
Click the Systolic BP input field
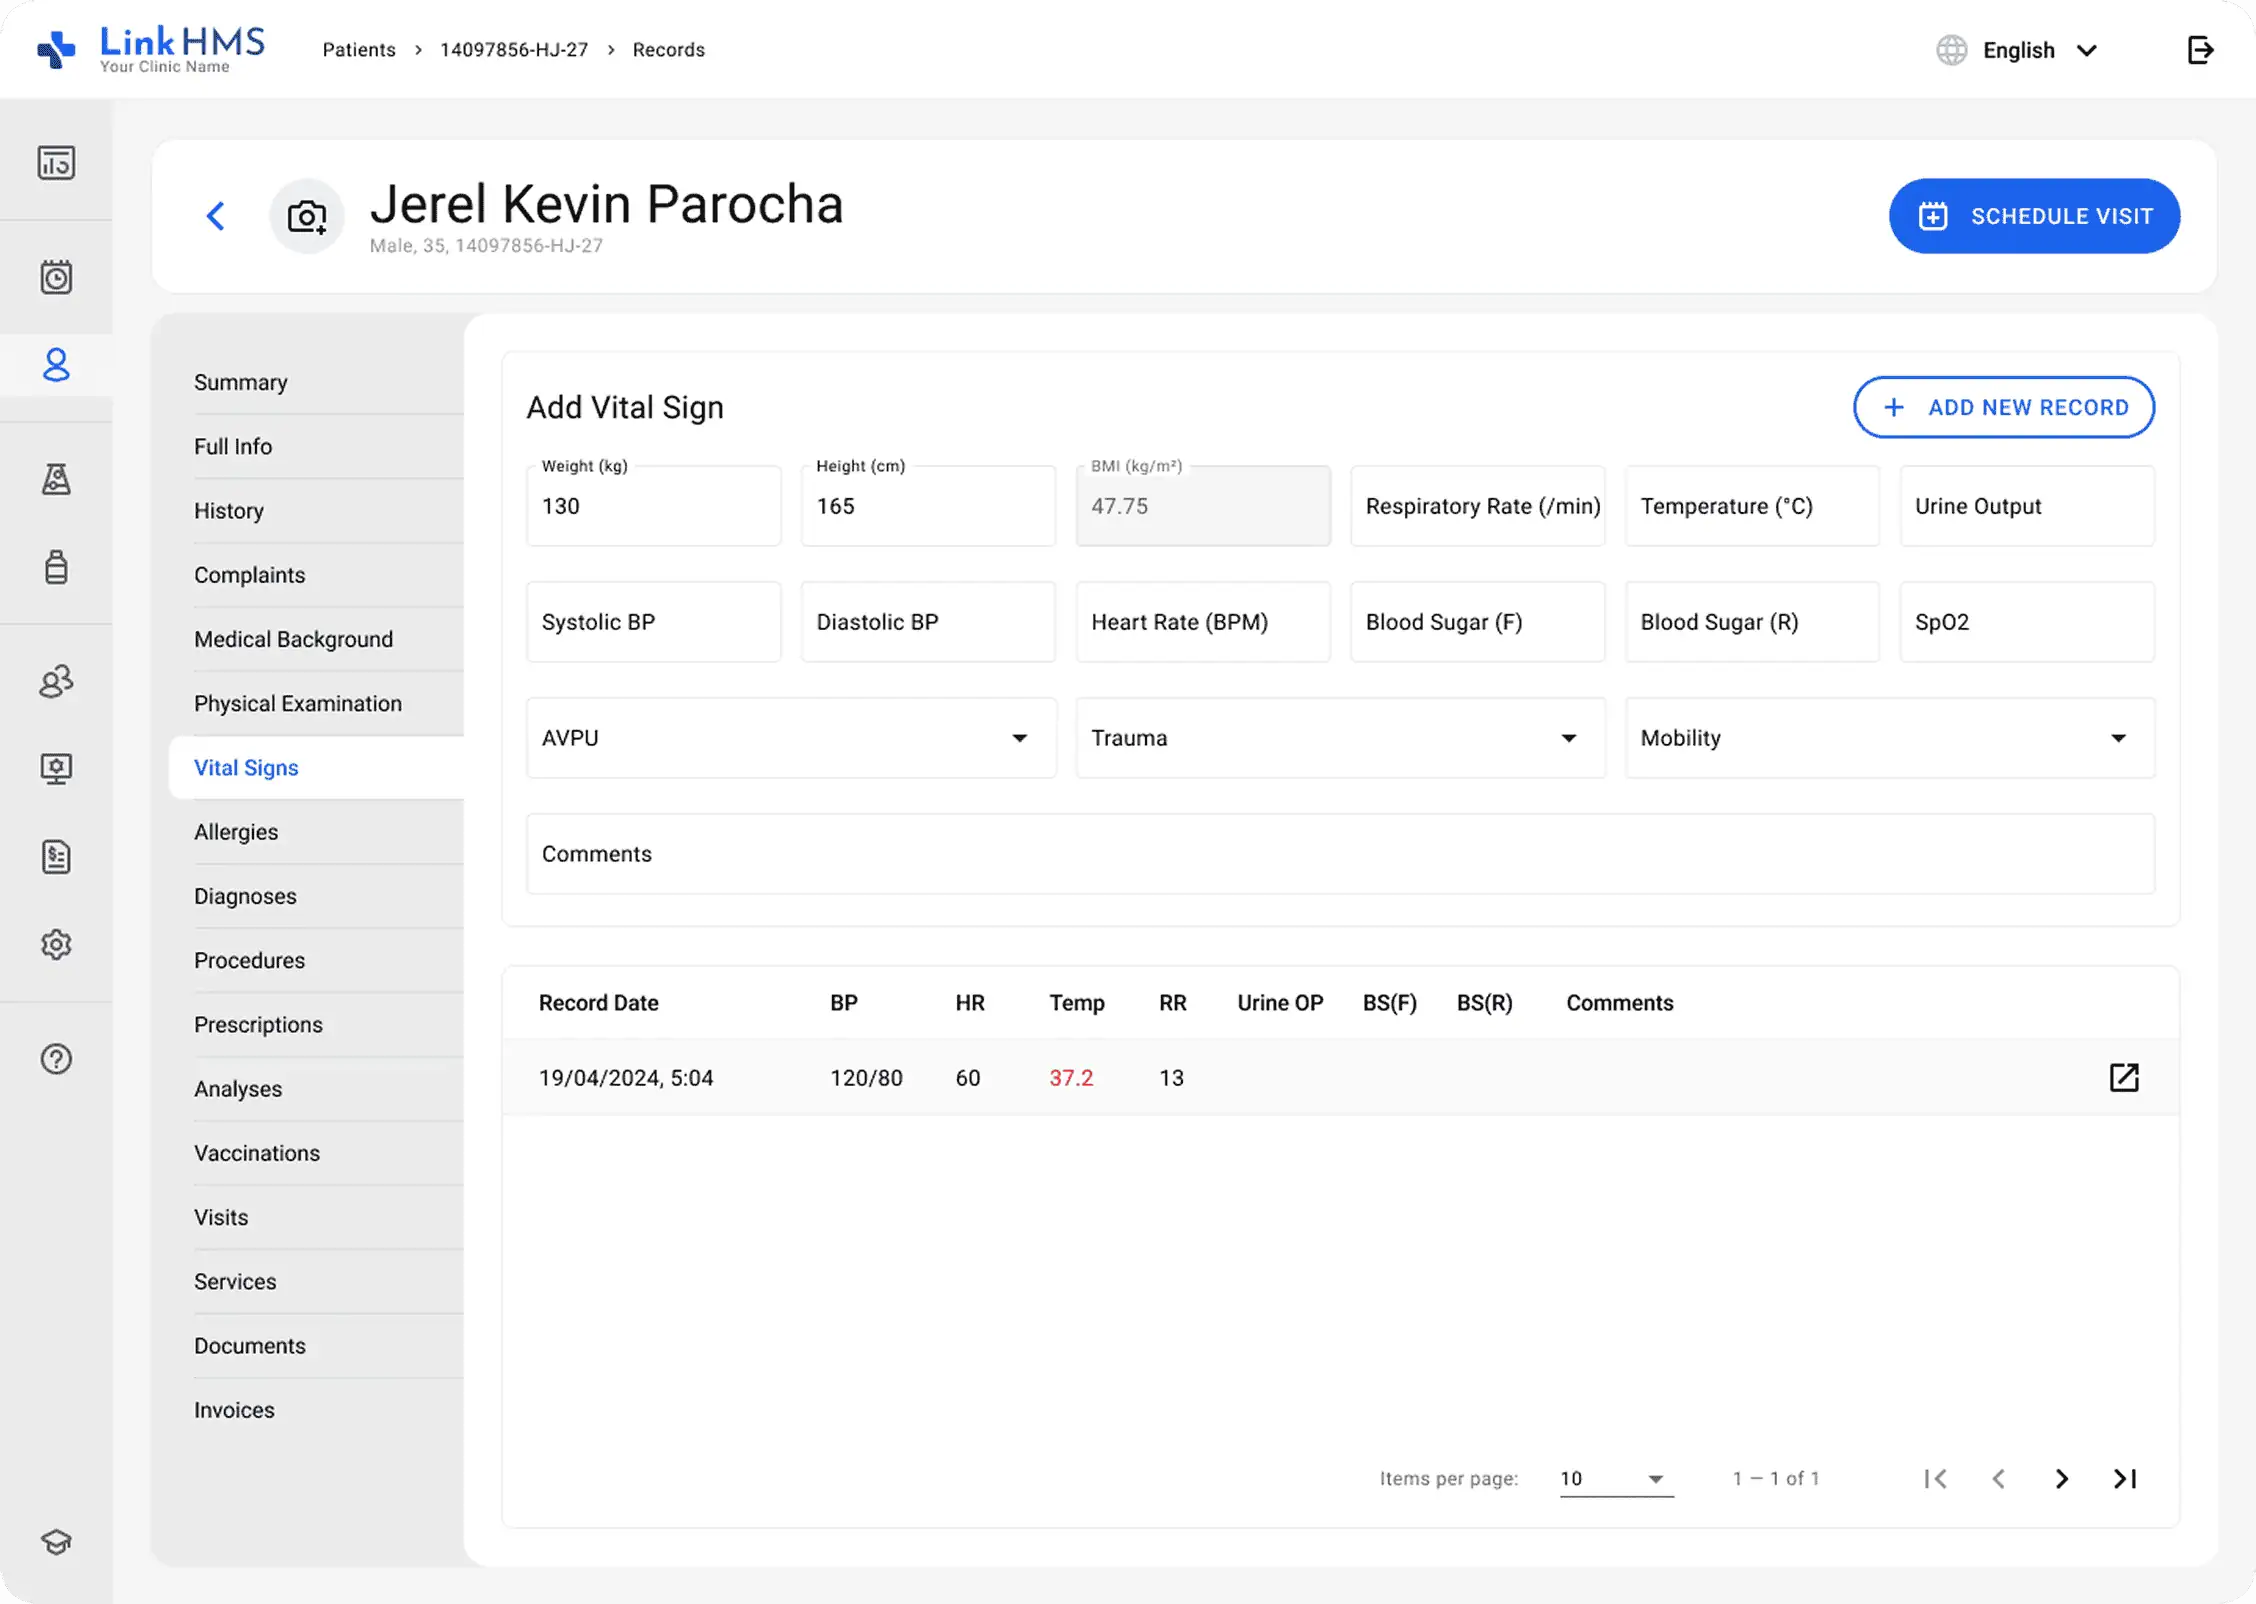click(x=653, y=622)
